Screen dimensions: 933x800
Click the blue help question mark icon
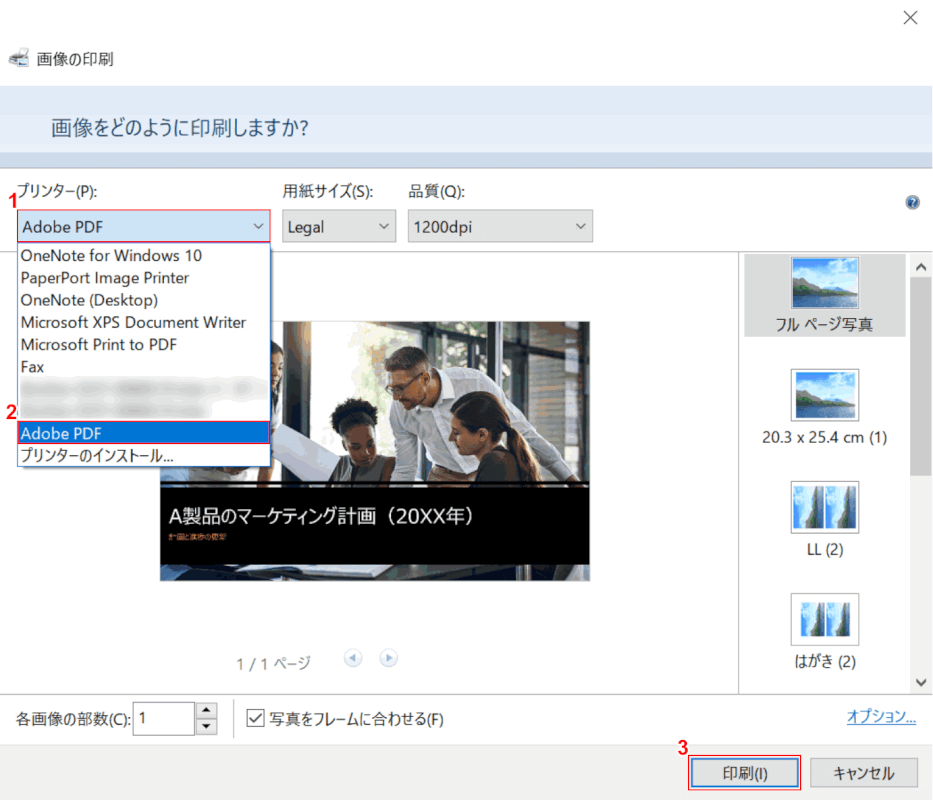coord(912,202)
